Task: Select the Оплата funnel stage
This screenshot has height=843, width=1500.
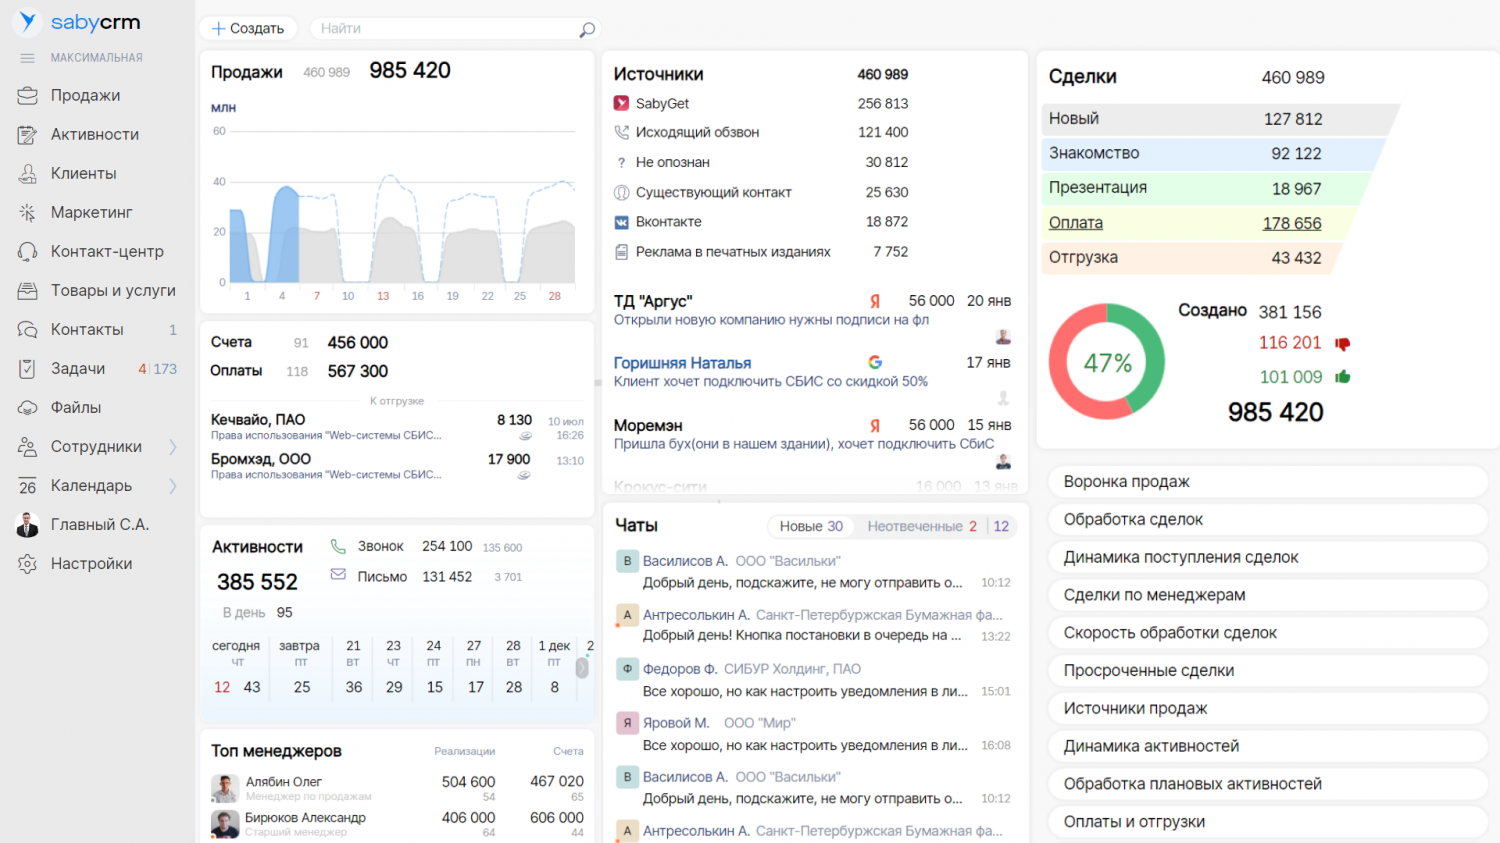Action: coord(1075,223)
